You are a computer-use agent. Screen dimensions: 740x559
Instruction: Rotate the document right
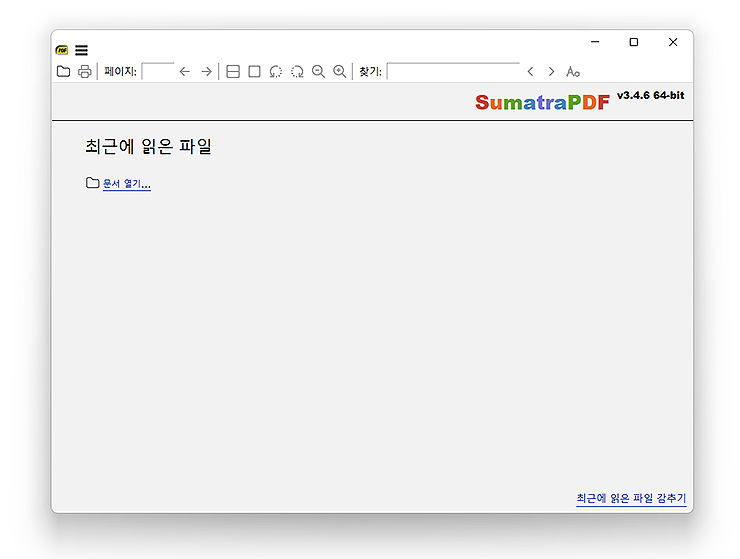pos(297,71)
